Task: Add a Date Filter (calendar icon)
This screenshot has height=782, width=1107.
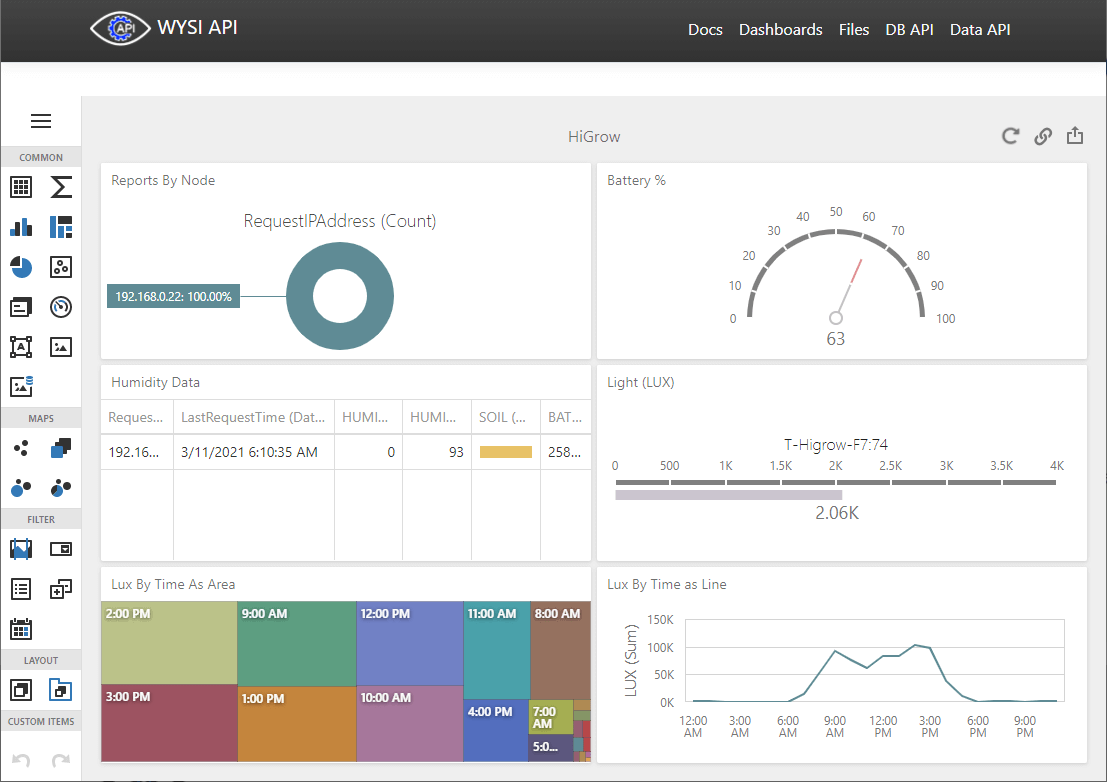Action: click(21, 629)
